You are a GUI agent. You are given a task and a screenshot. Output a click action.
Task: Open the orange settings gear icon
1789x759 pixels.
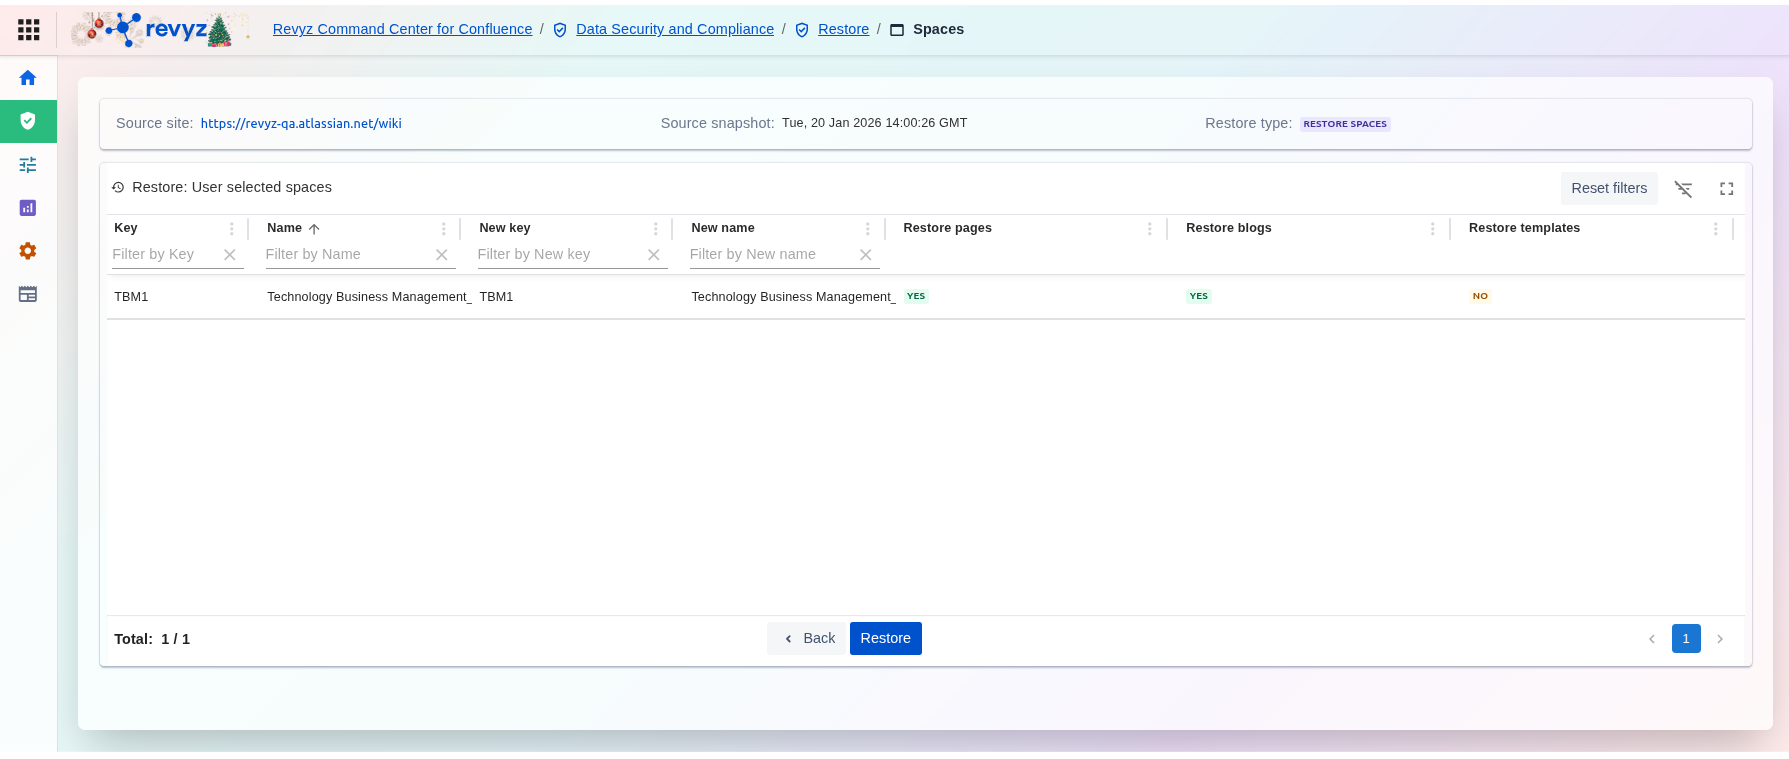28,251
